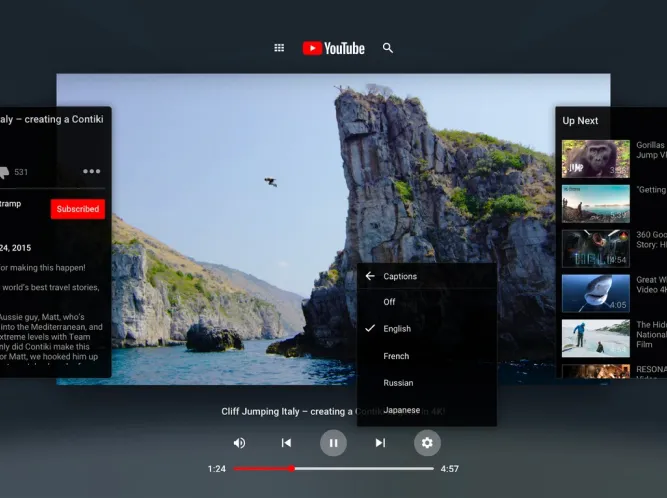Viewport: 667px width, 498px height.
Task: Open the apps grid icon
Action: pos(279,48)
